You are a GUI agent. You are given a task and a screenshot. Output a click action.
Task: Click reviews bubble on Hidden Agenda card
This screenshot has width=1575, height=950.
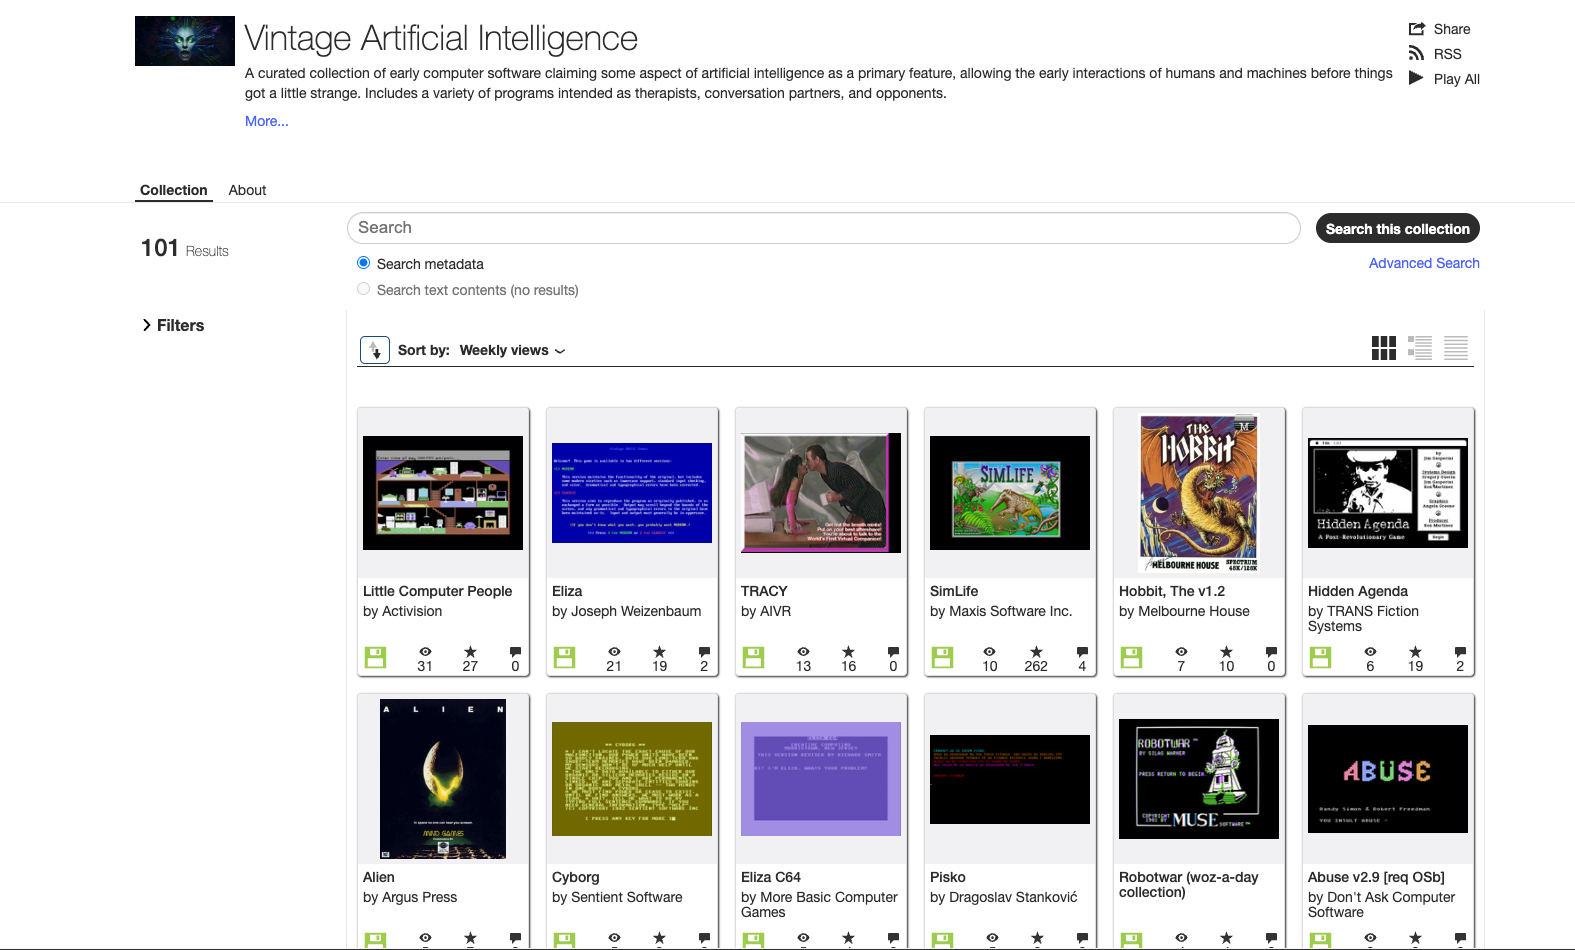point(1460,652)
